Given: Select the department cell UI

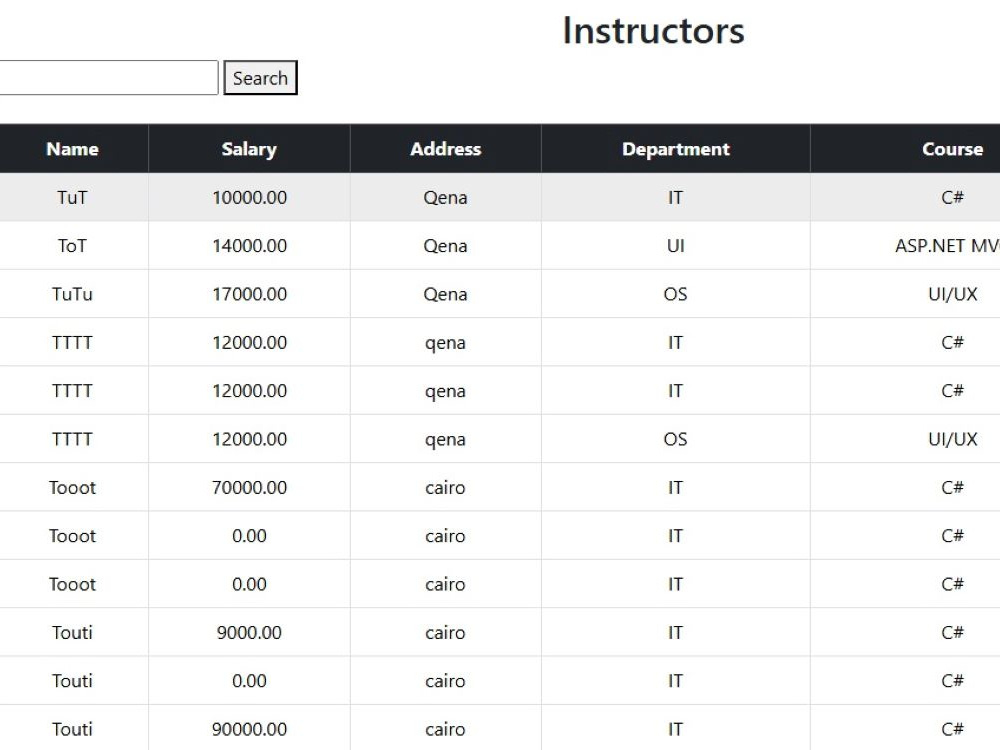Looking at the screenshot, I should (675, 246).
